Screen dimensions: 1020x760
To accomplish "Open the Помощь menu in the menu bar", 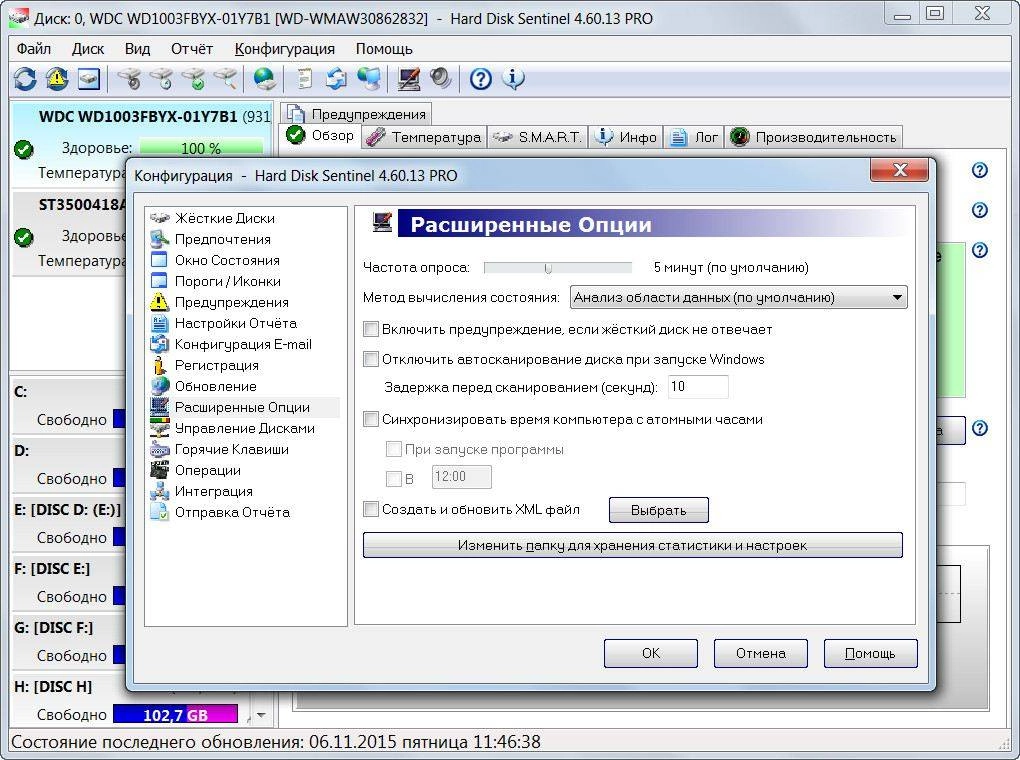I will [x=384, y=49].
